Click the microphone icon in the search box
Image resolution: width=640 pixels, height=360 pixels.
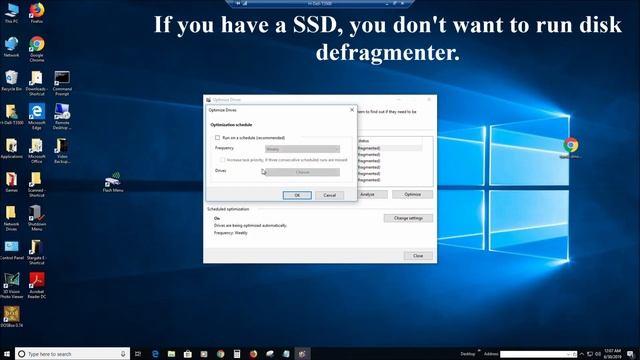(x=123, y=354)
